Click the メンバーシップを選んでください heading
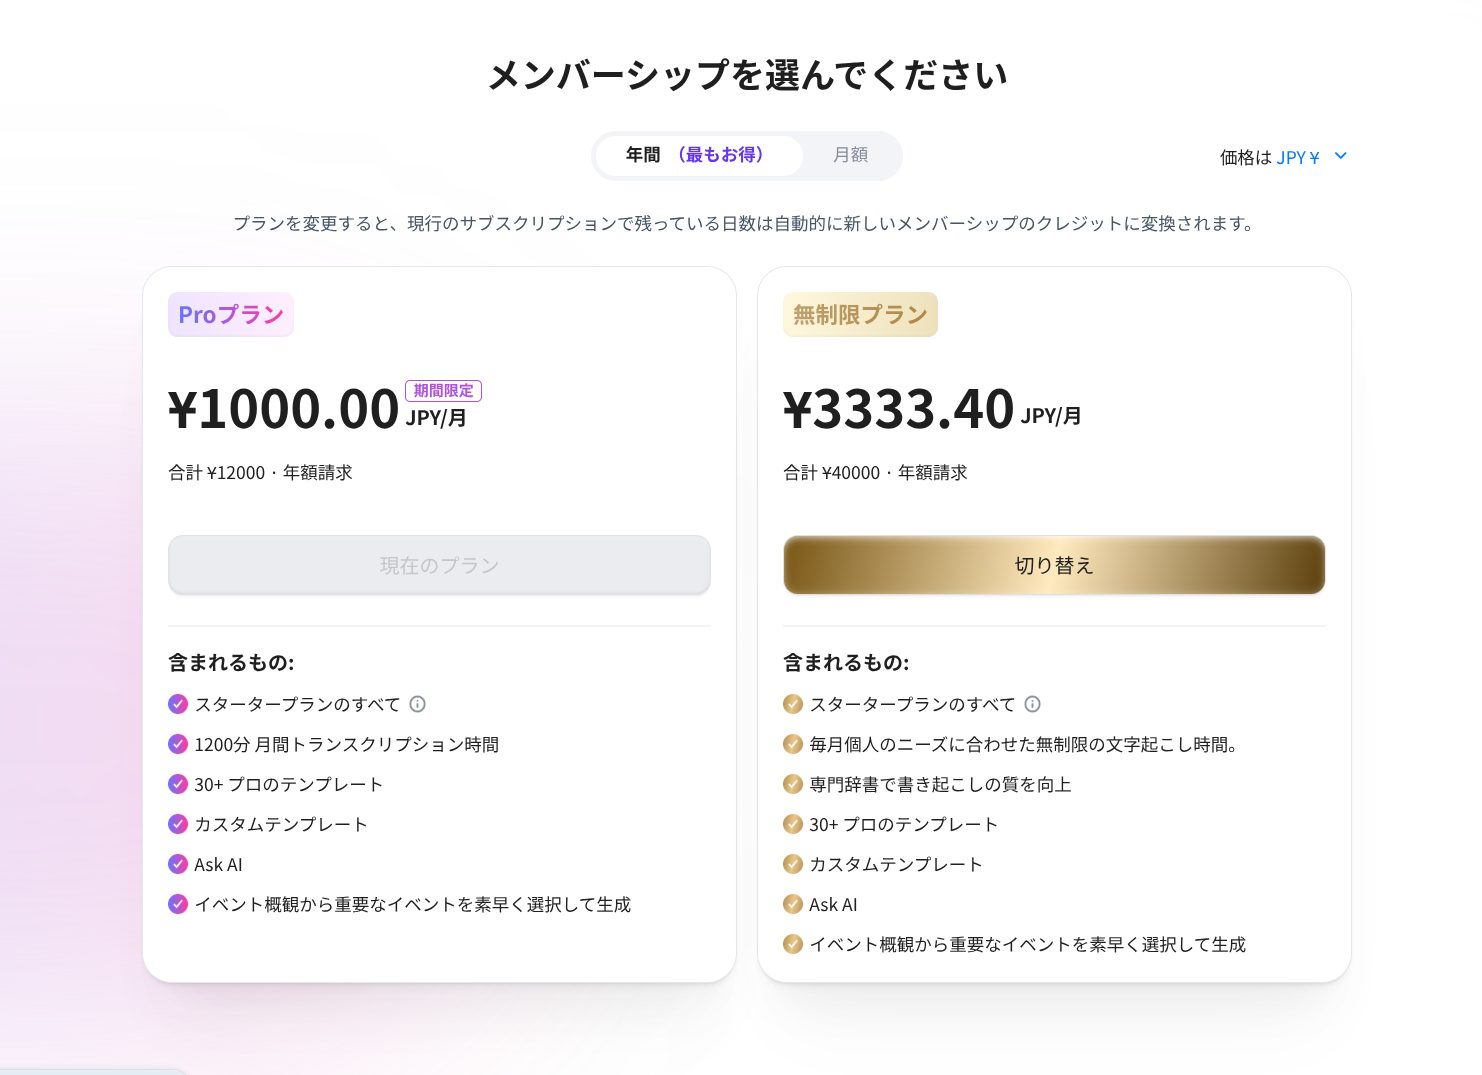 pyautogui.click(x=747, y=75)
